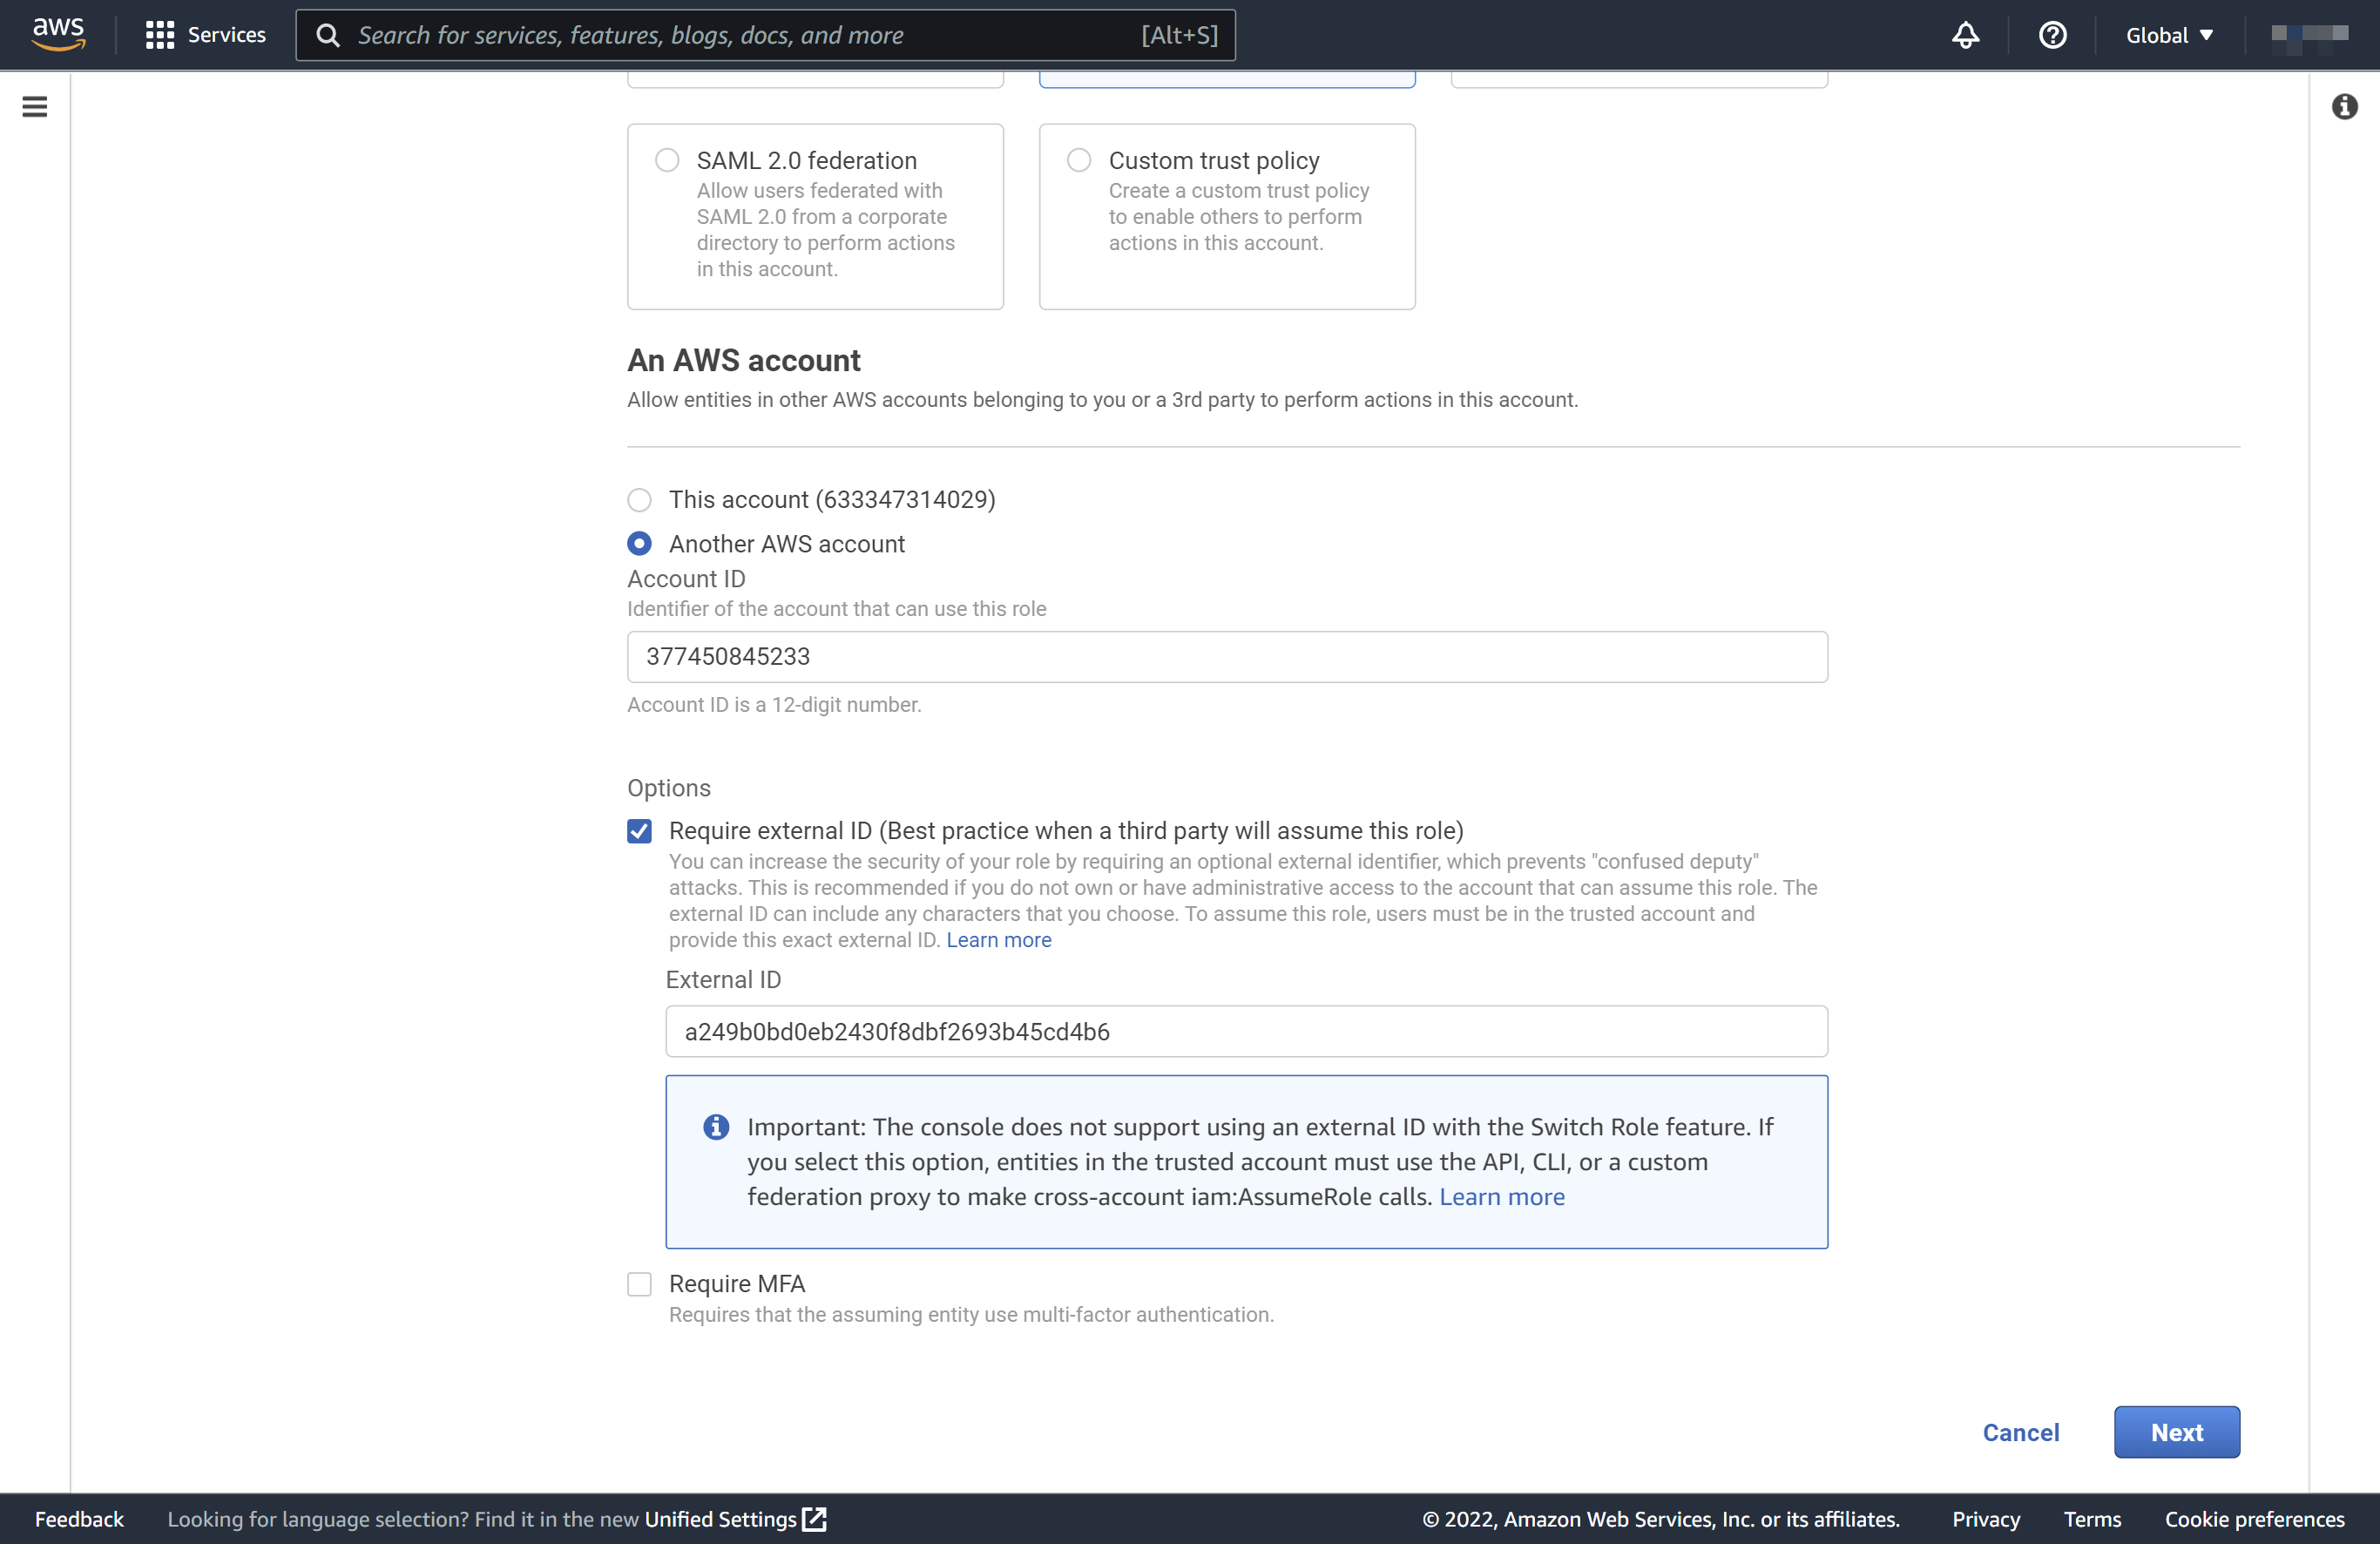The width and height of the screenshot is (2380, 1544).
Task: Open Learn more in Important notice
Action: [1501, 1196]
